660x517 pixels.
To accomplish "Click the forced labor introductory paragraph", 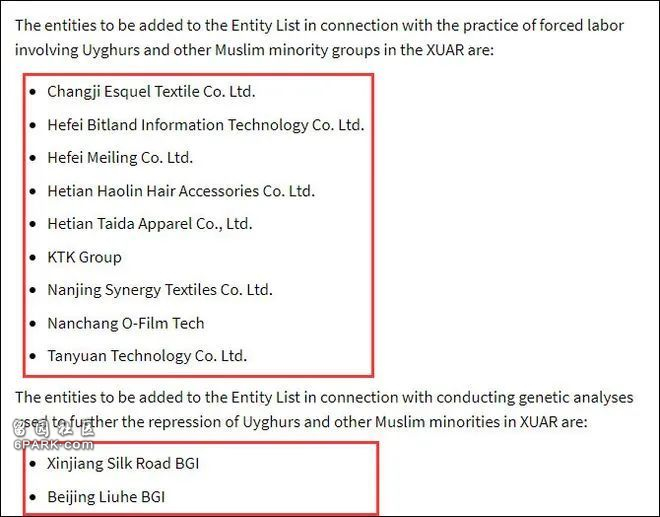I will tap(319, 38).
